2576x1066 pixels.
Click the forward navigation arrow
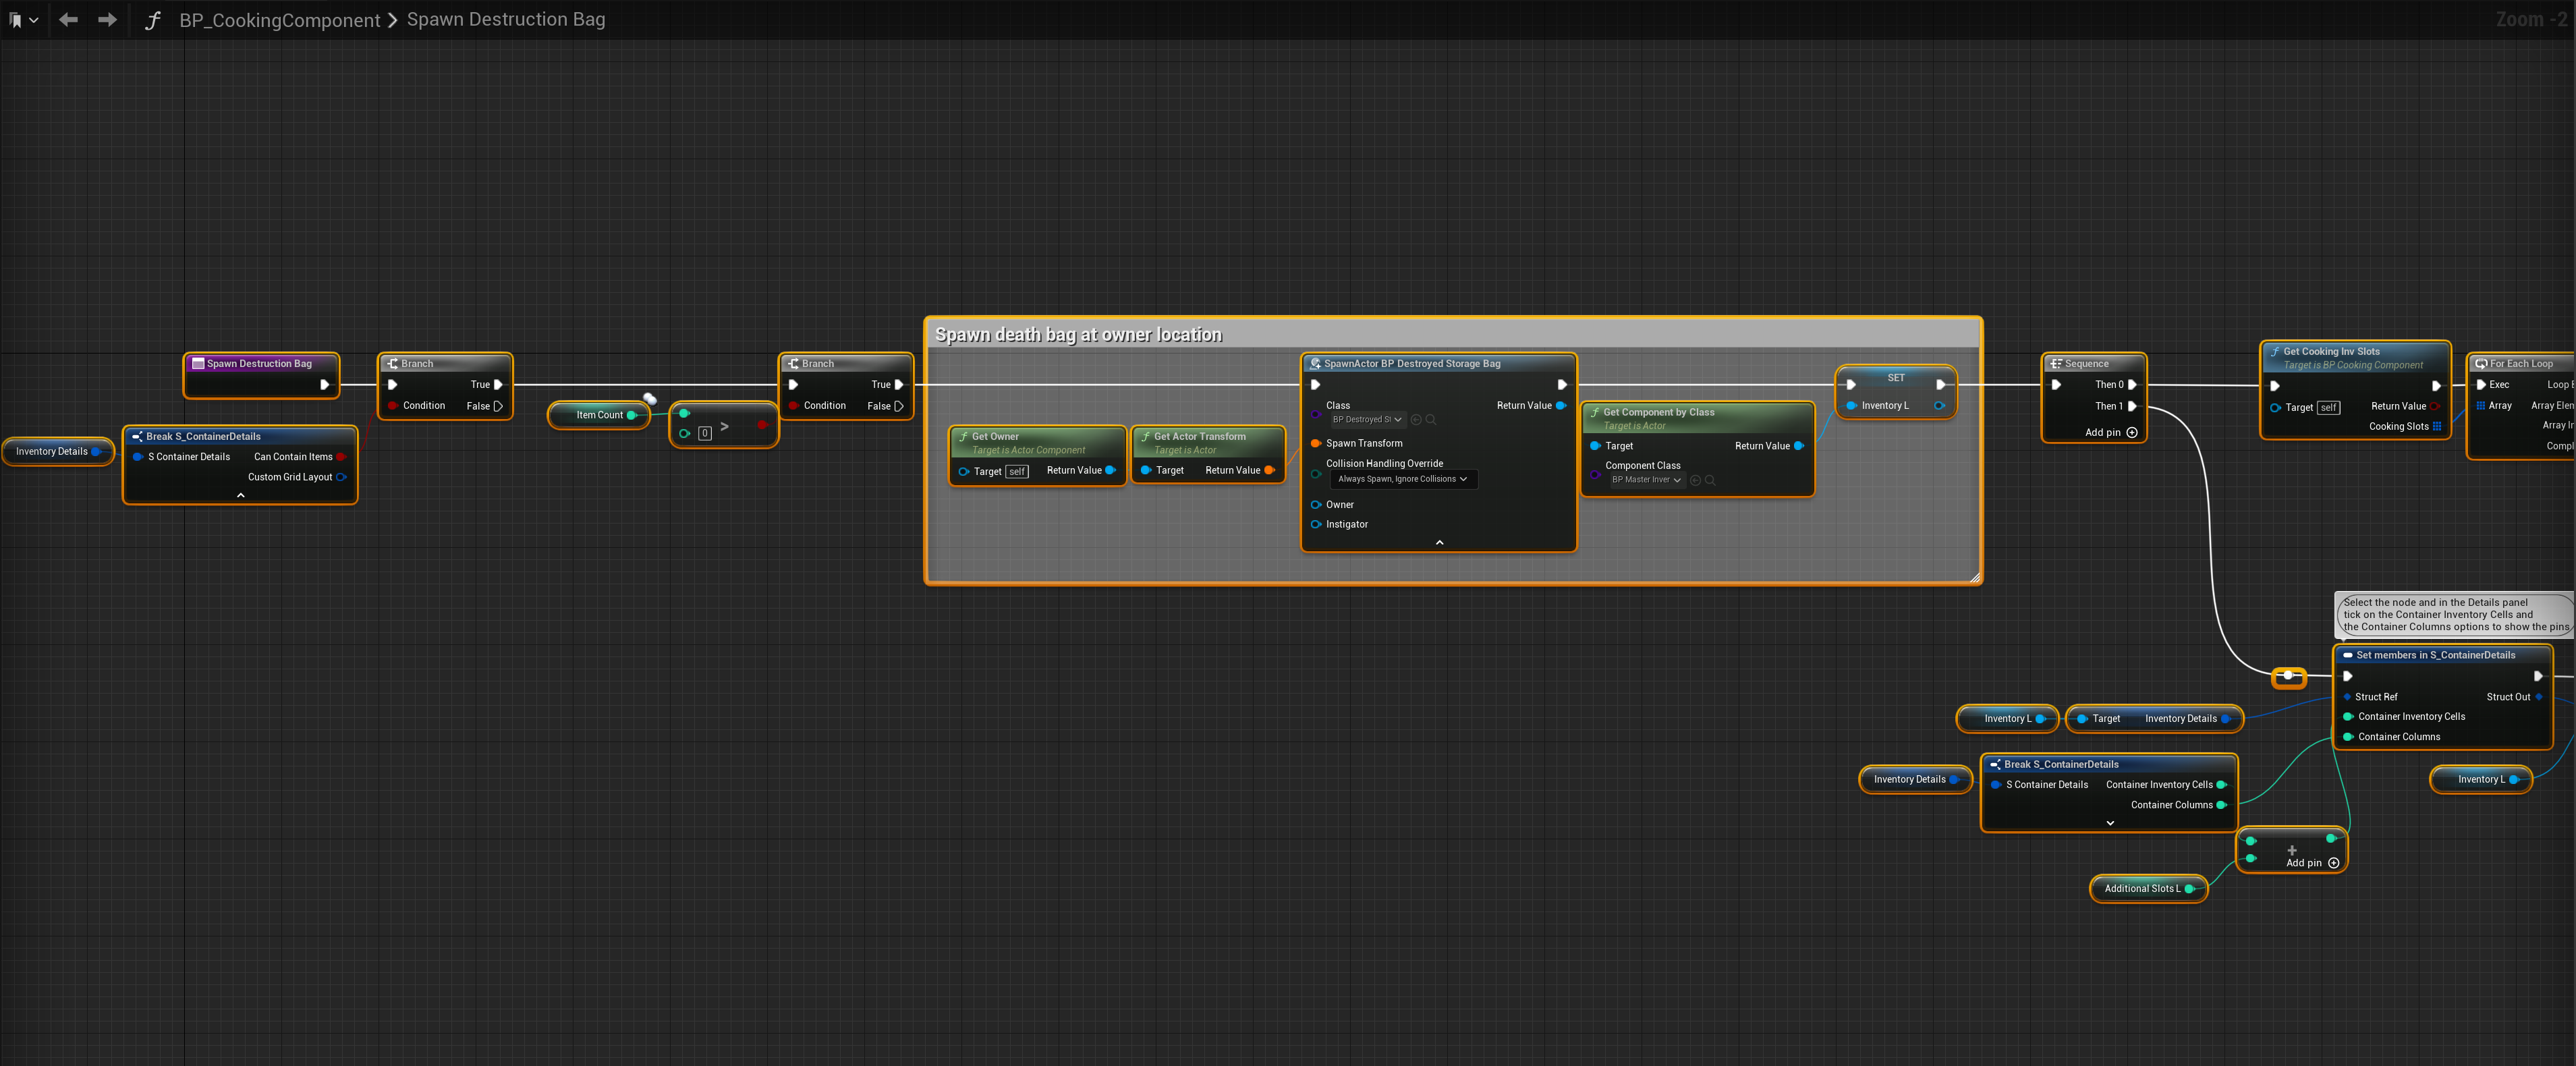click(107, 20)
